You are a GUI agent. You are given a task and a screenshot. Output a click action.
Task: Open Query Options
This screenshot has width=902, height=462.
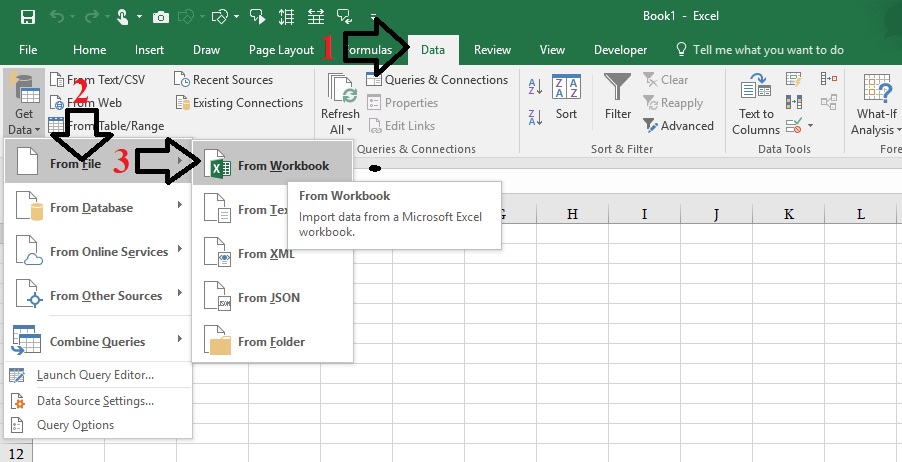98,425
